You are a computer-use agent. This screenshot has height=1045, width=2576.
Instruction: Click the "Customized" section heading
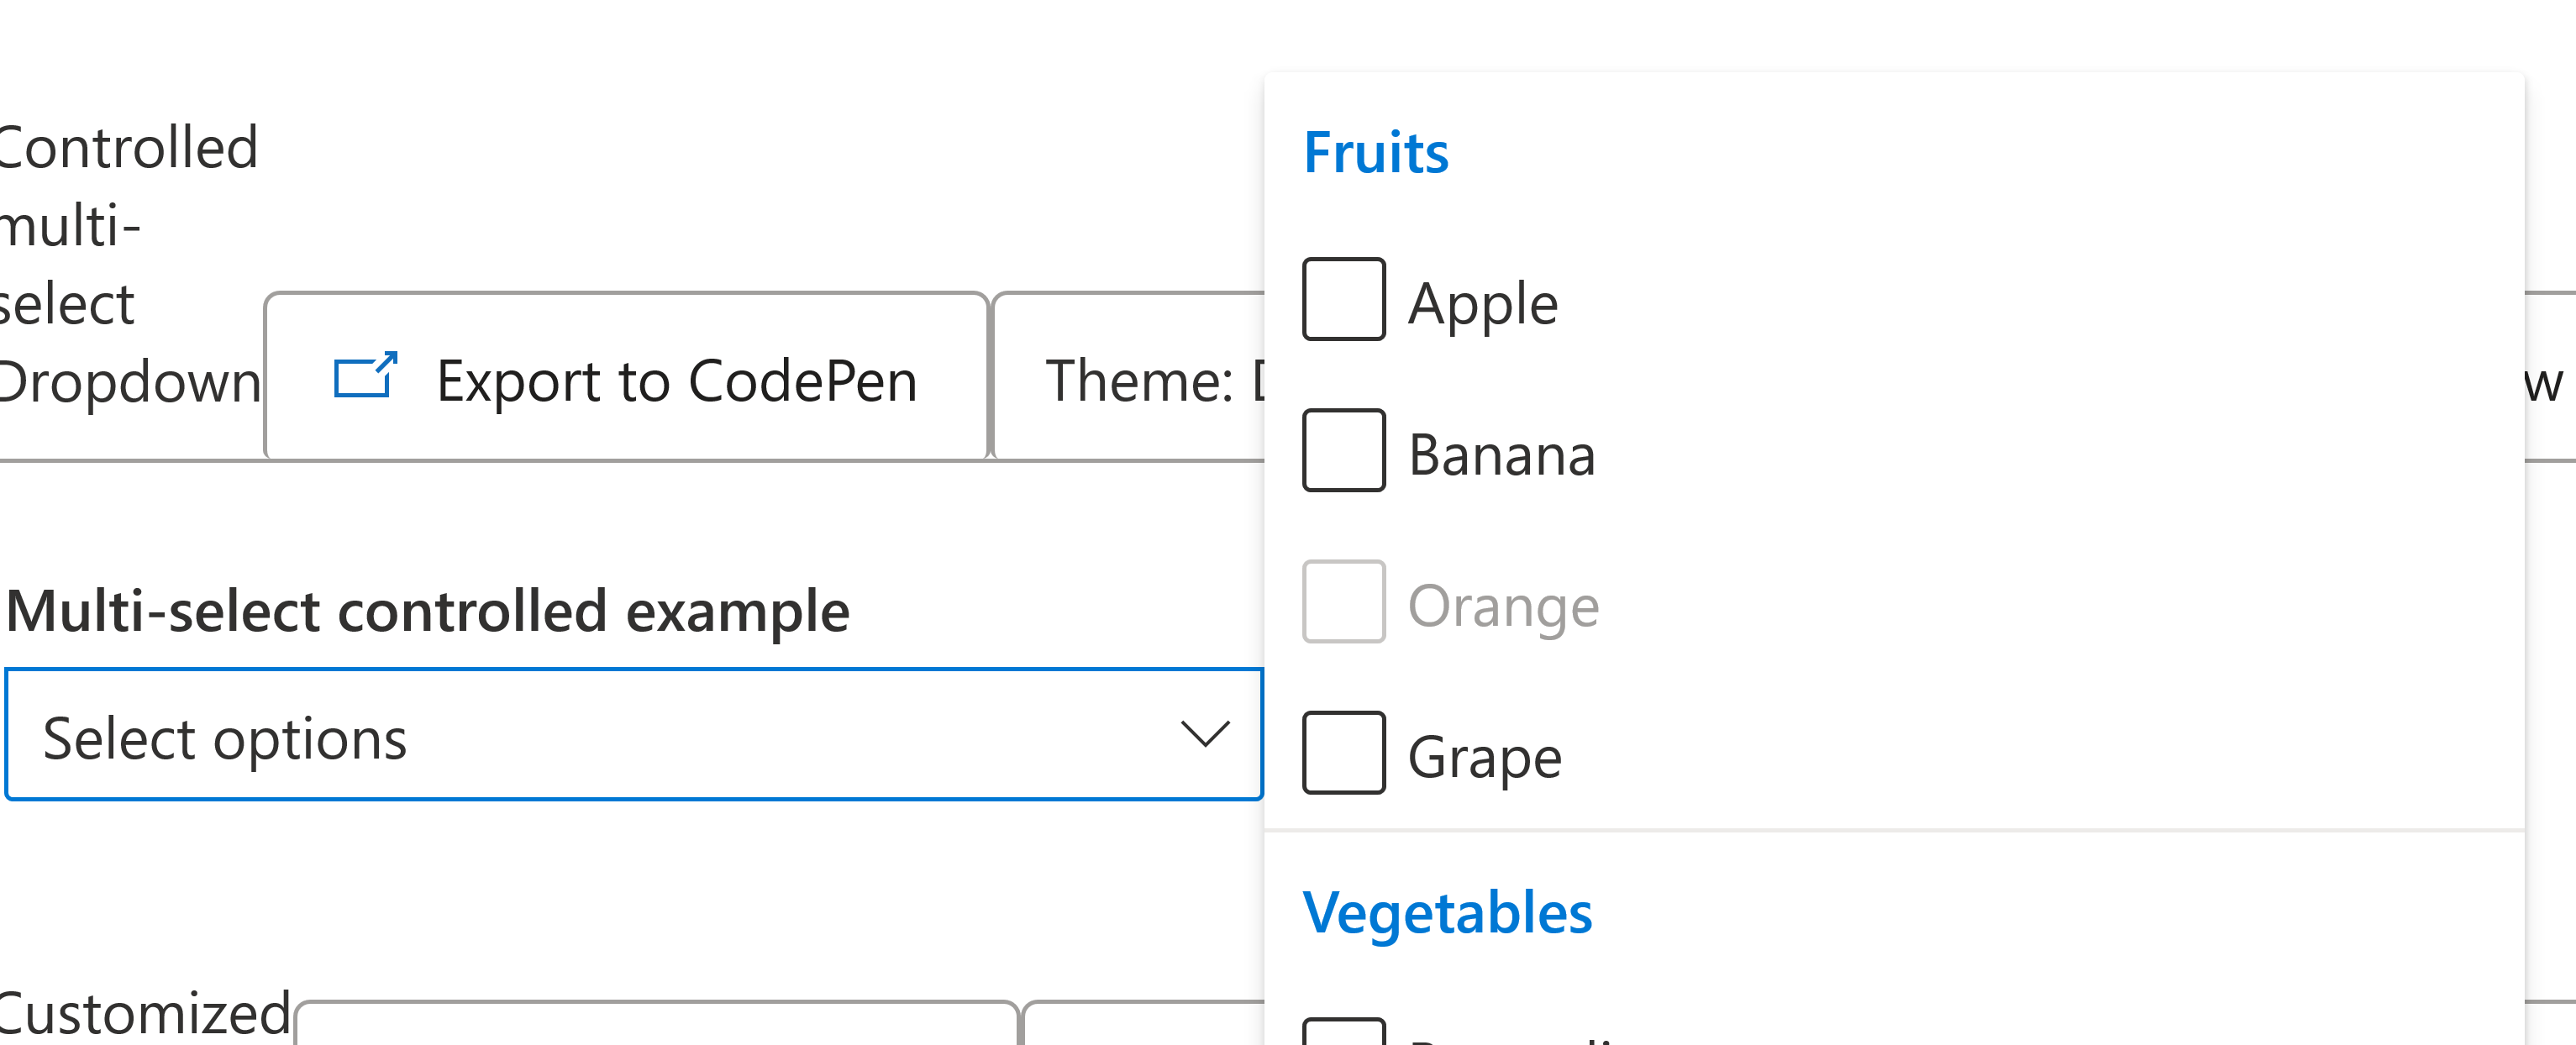pos(145,1014)
